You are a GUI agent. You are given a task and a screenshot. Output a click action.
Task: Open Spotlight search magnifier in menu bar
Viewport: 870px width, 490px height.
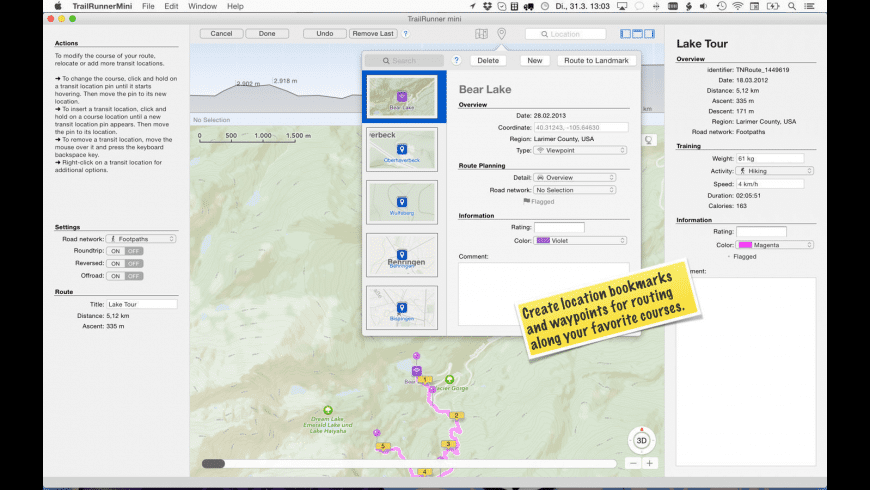pos(792,6)
